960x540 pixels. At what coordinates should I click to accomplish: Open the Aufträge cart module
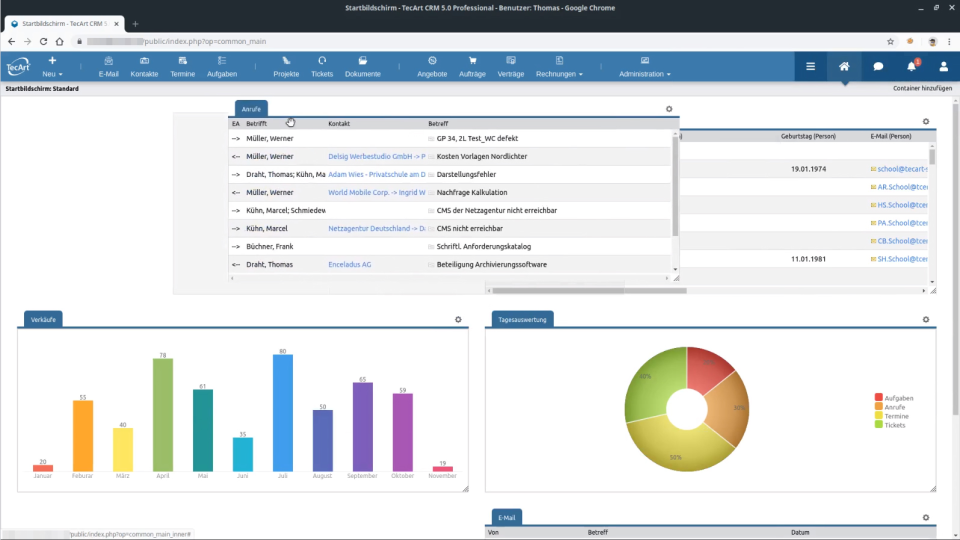tap(472, 67)
